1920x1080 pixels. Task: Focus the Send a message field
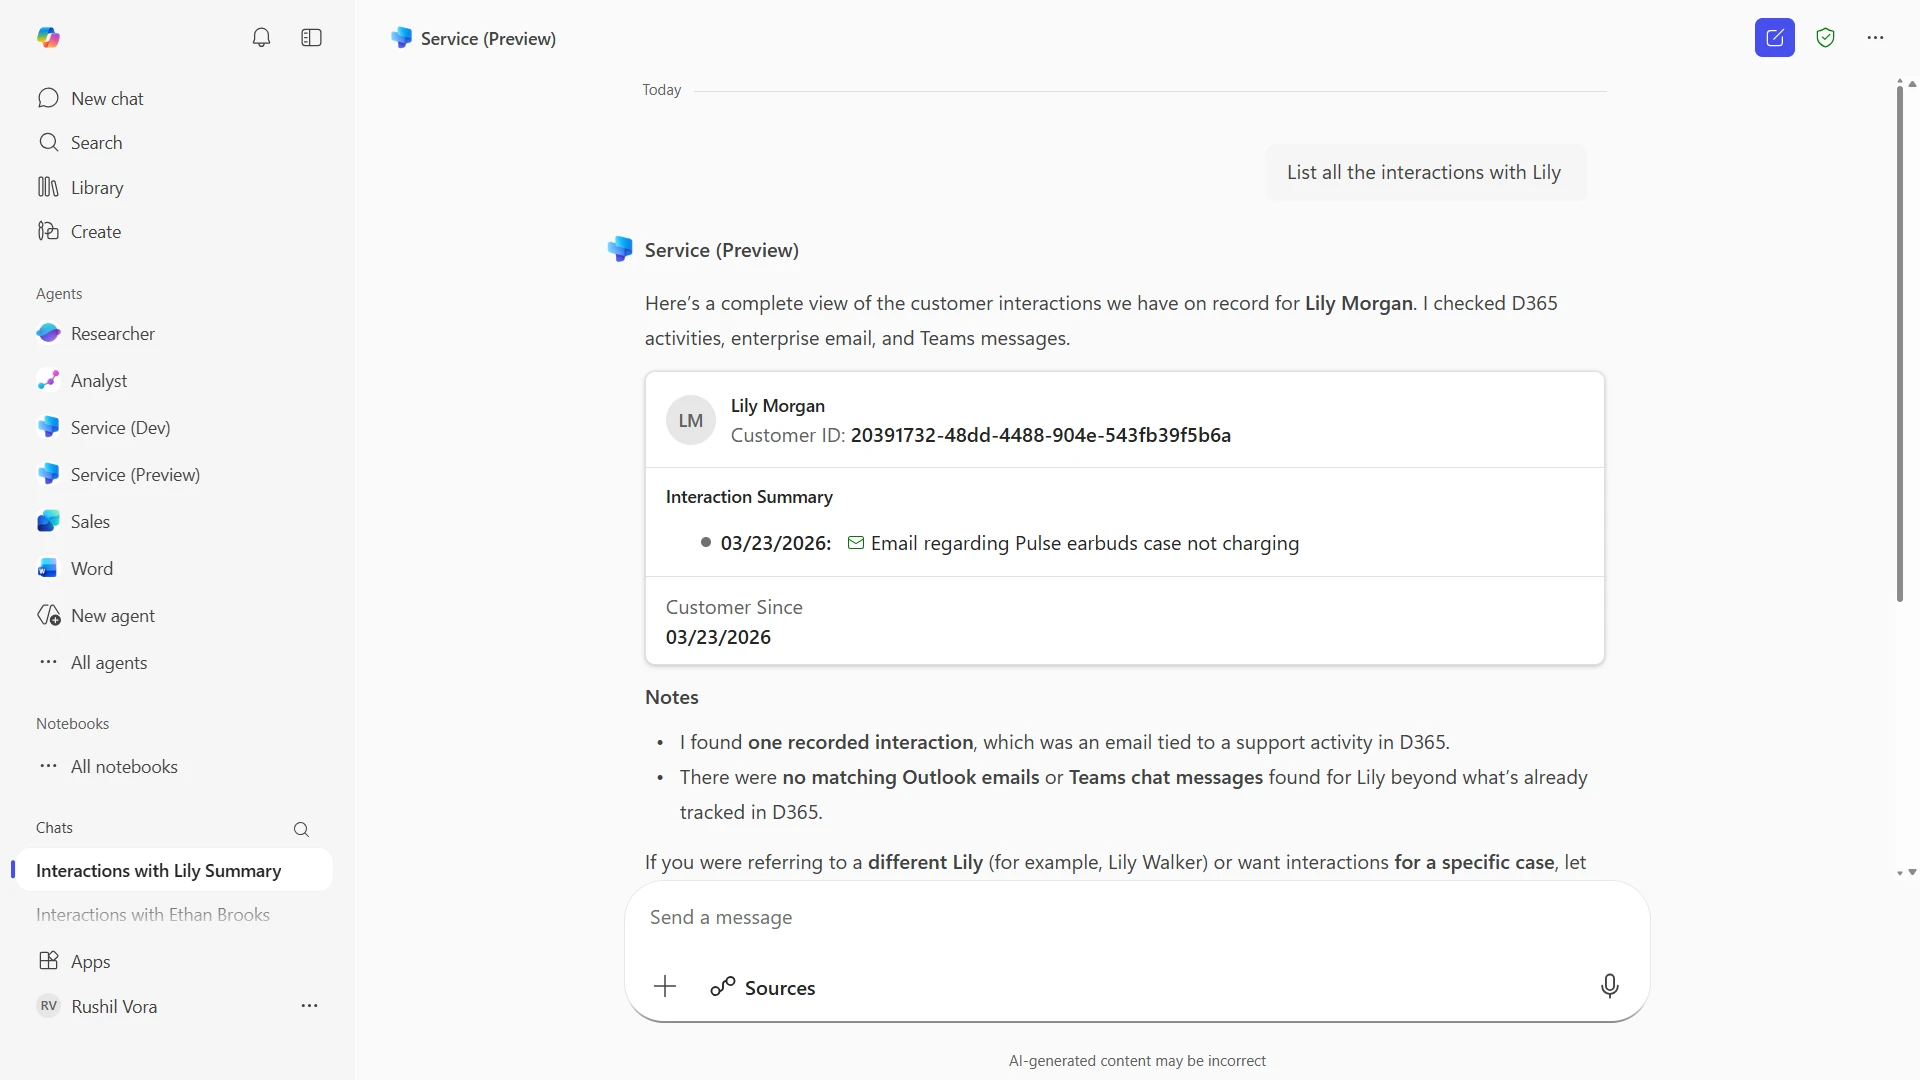pos(1137,917)
